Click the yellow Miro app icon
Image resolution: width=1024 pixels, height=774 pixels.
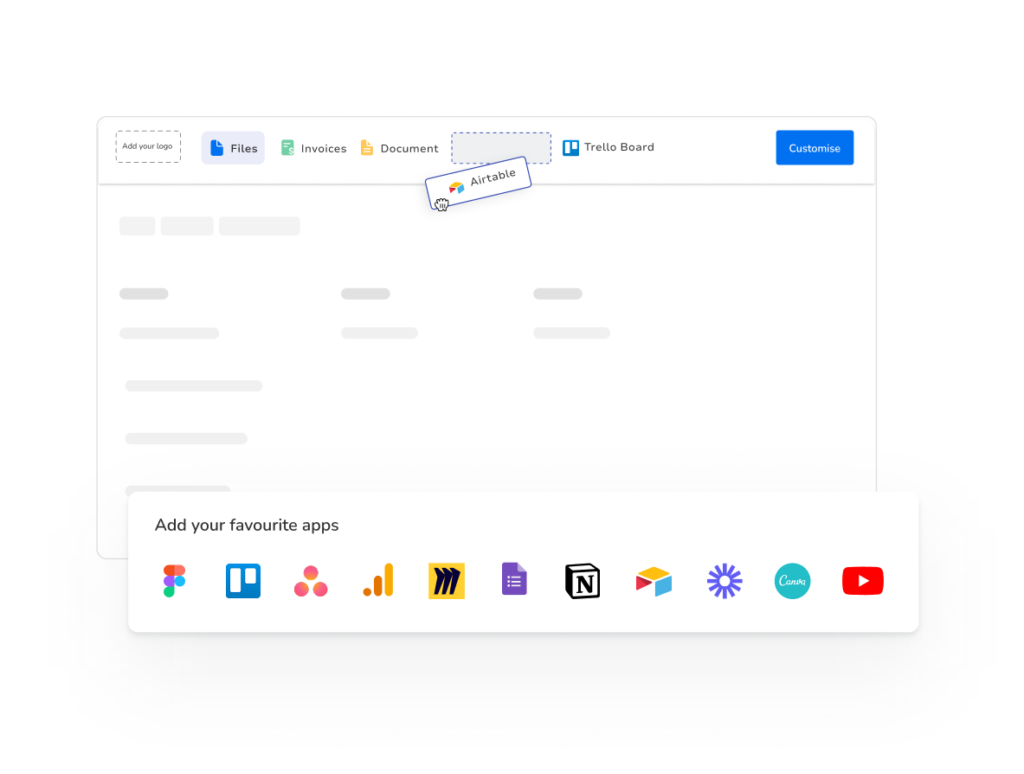[446, 581]
